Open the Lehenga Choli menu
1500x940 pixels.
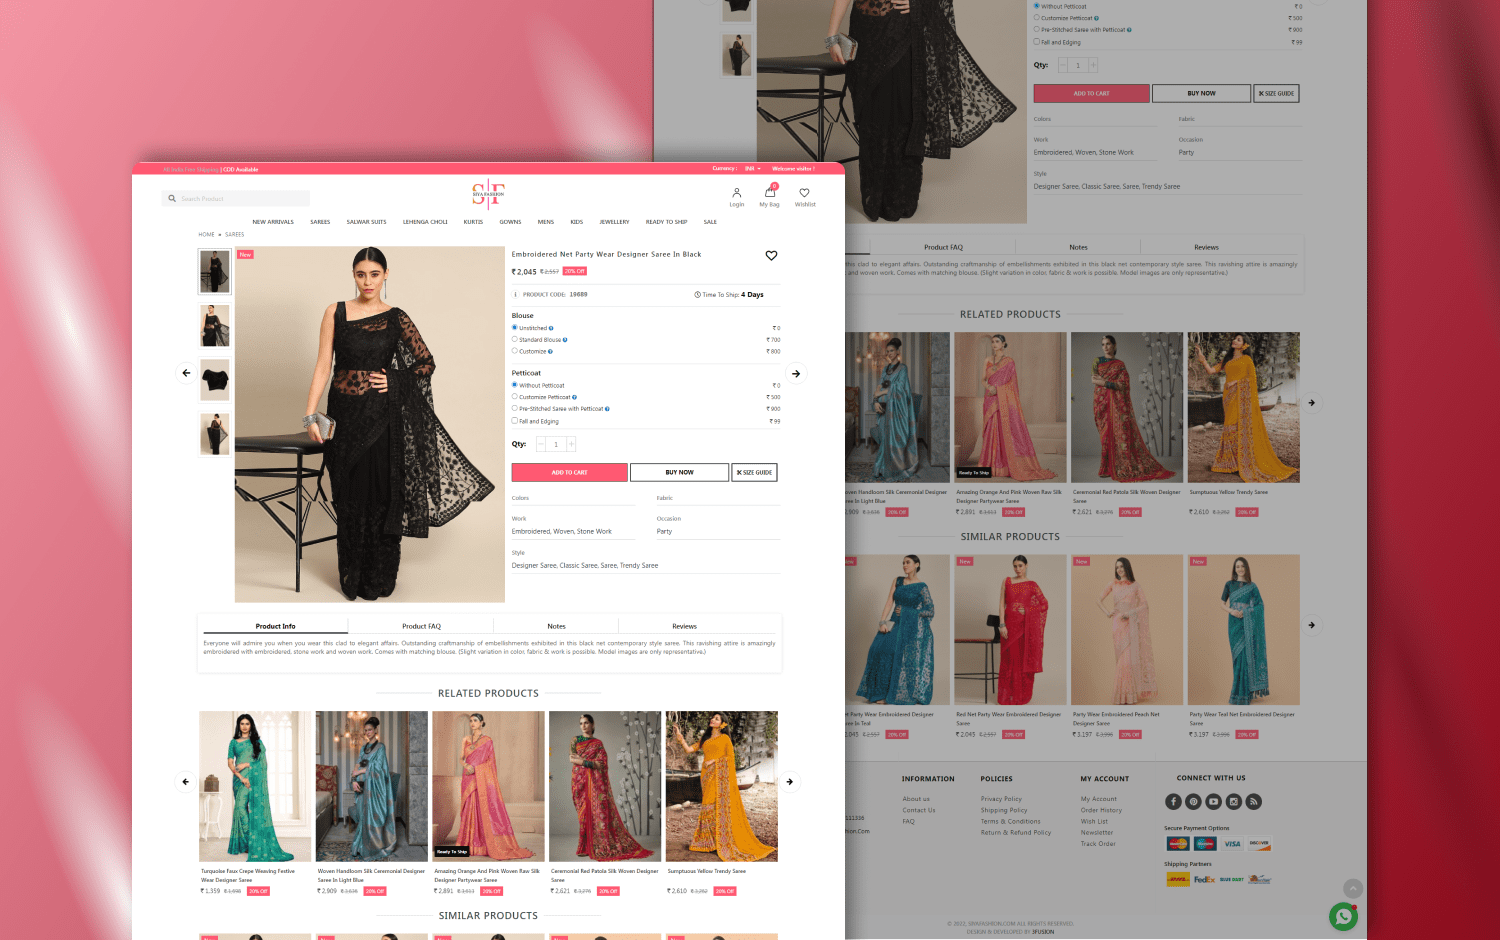tap(425, 222)
